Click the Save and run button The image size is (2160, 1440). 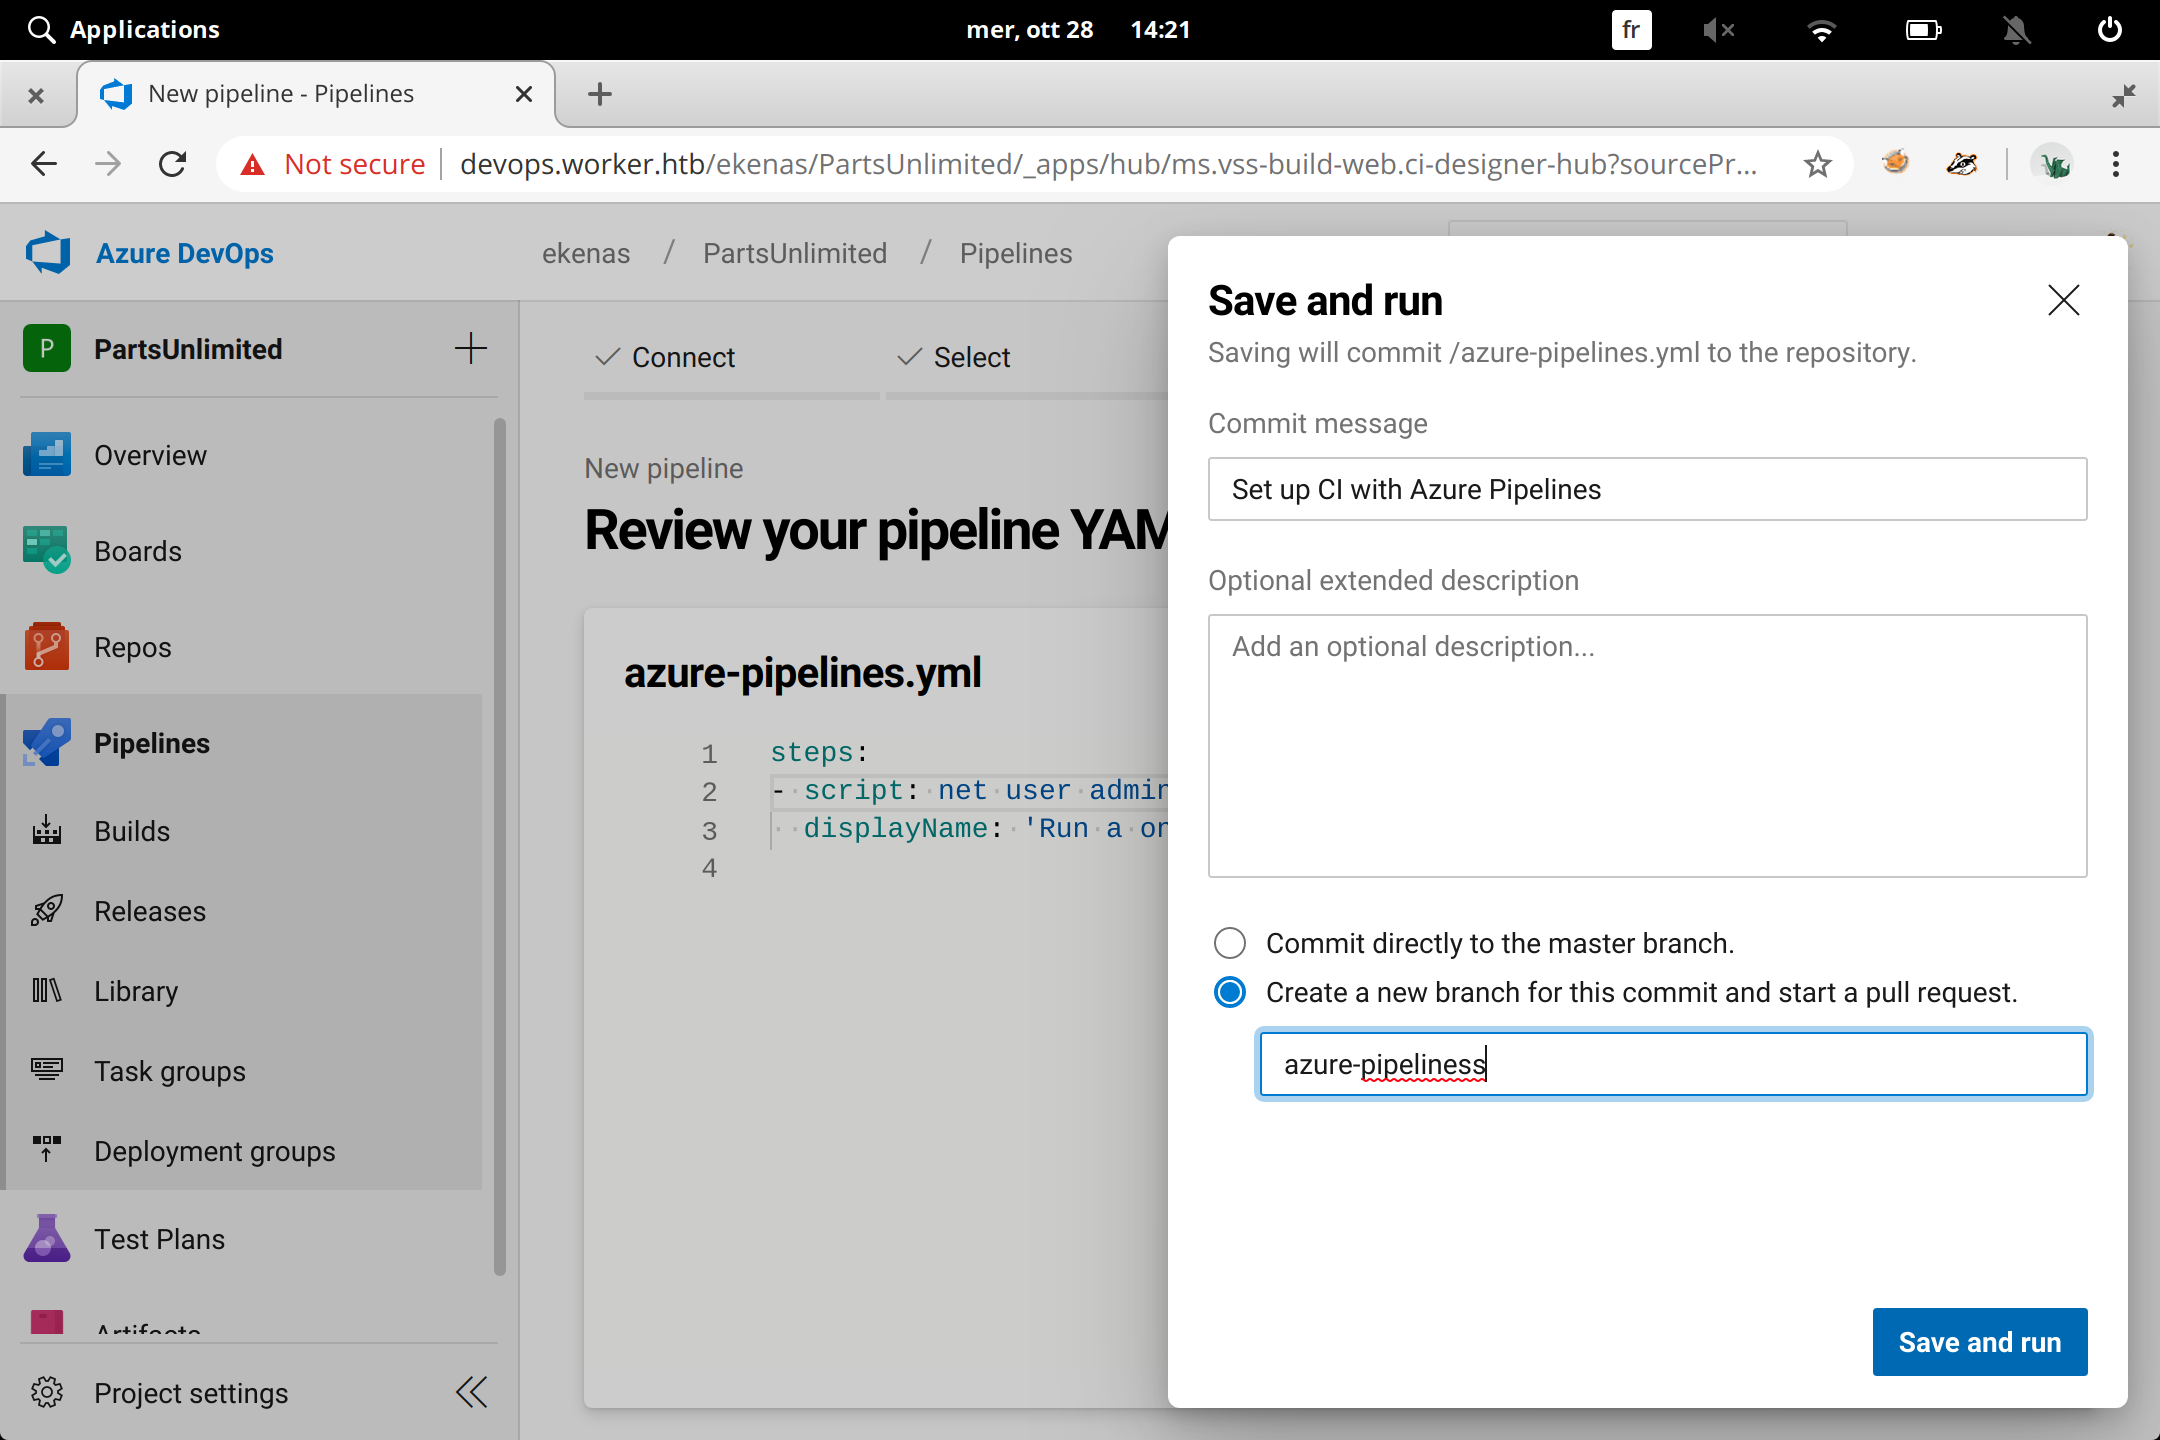click(1979, 1341)
